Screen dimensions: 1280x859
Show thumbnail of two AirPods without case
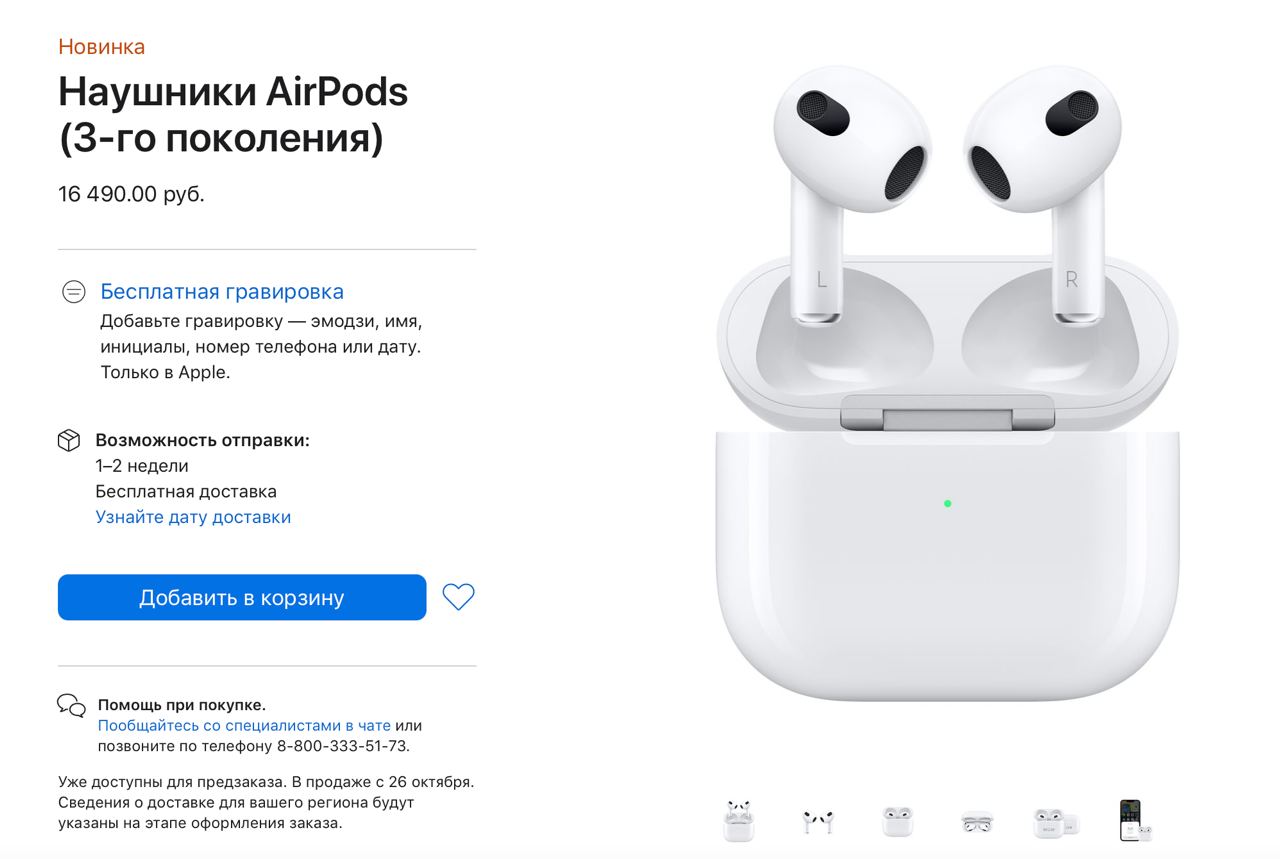817,822
